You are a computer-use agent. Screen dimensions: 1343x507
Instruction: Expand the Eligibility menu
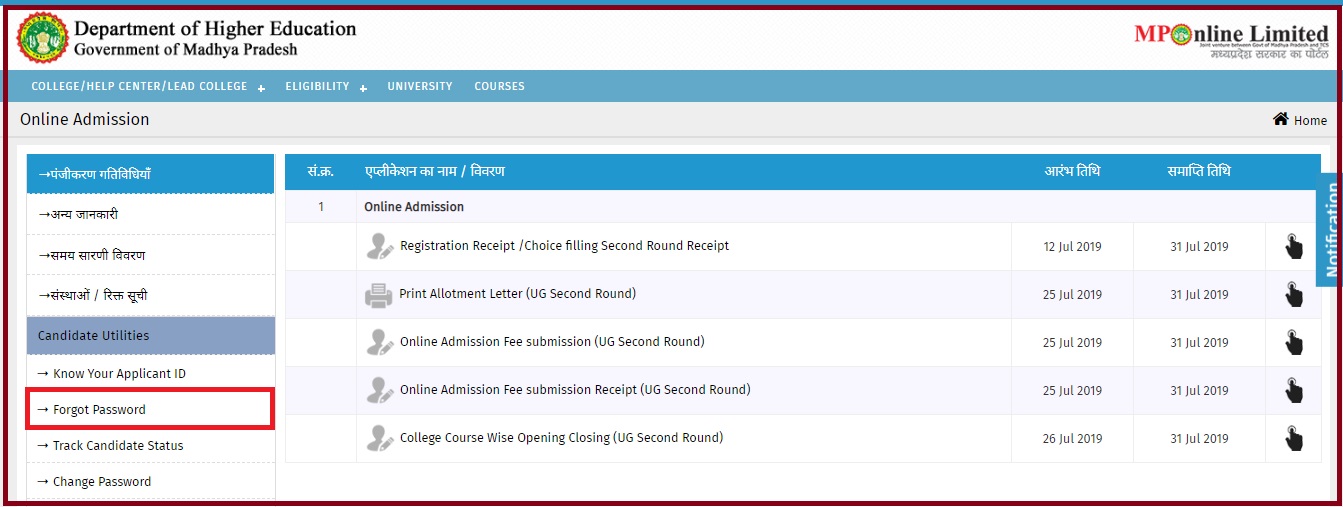[x=325, y=87]
